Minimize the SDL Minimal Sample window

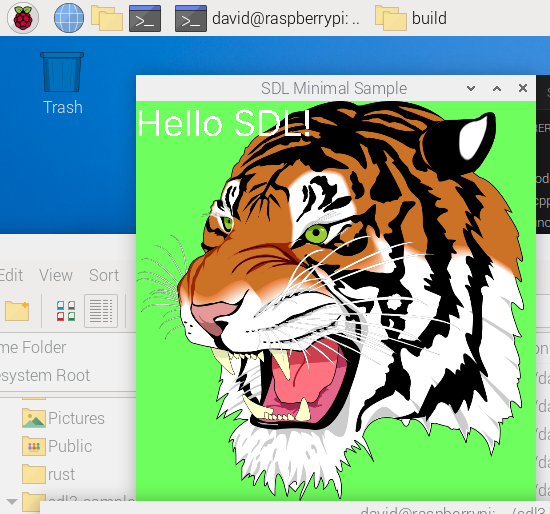tap(471, 88)
